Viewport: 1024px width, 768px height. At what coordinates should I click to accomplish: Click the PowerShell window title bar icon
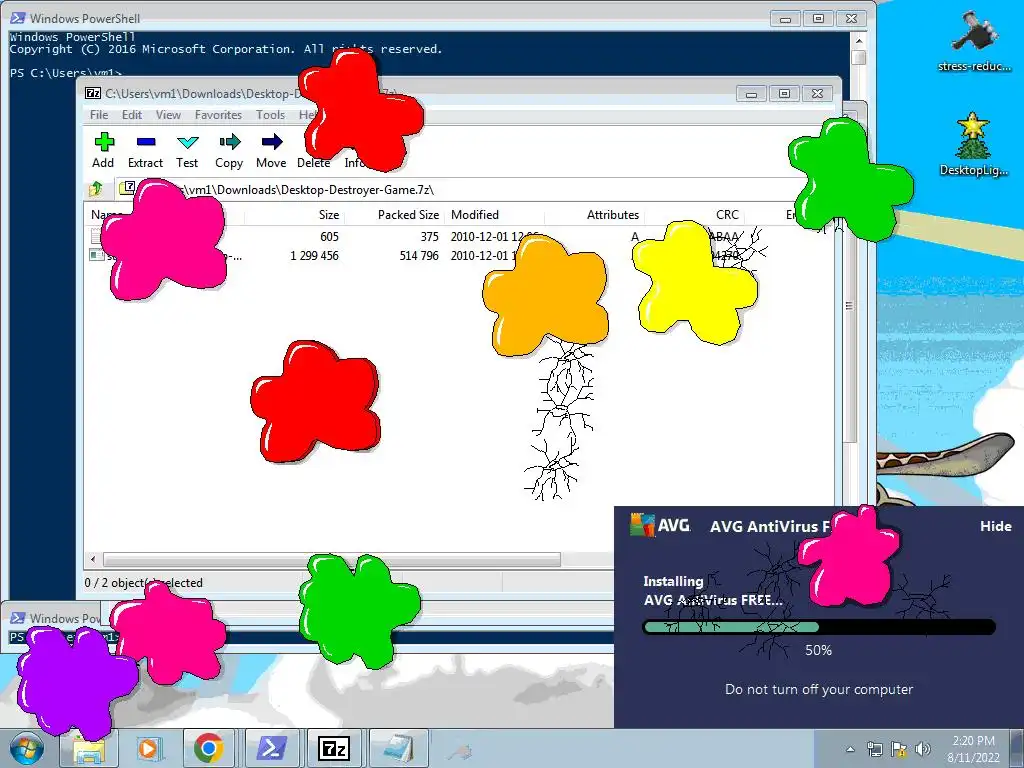[18, 18]
